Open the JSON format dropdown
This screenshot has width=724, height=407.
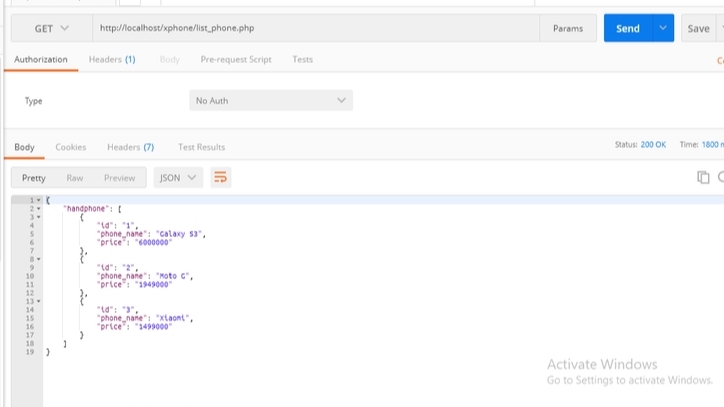tap(178, 178)
